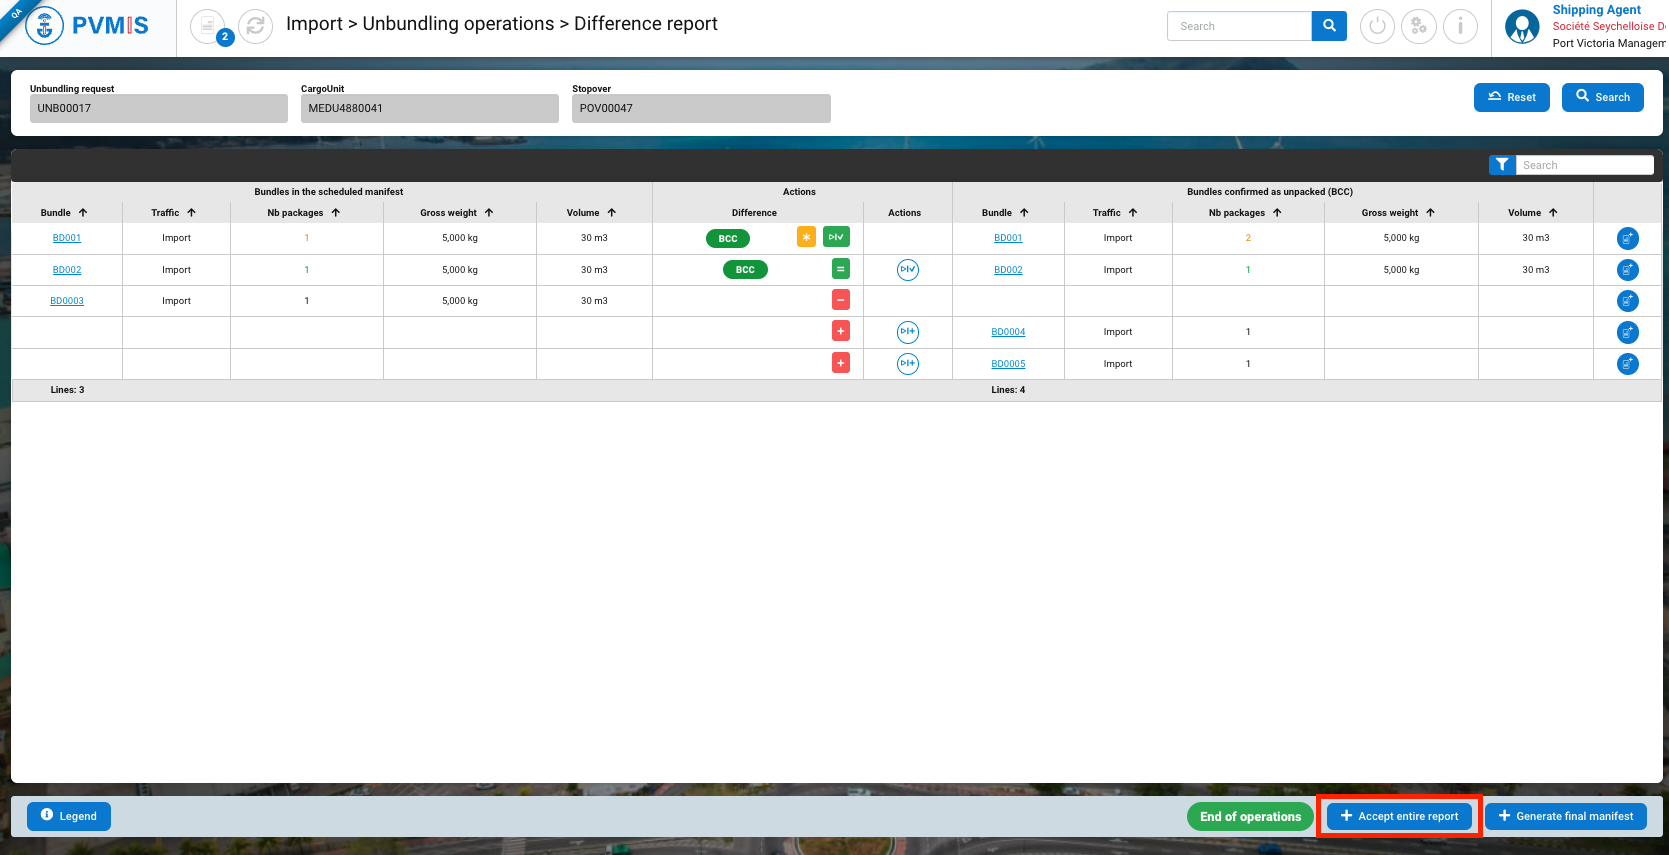
Task: Open the BD0005 bundle link
Action: [1008, 364]
